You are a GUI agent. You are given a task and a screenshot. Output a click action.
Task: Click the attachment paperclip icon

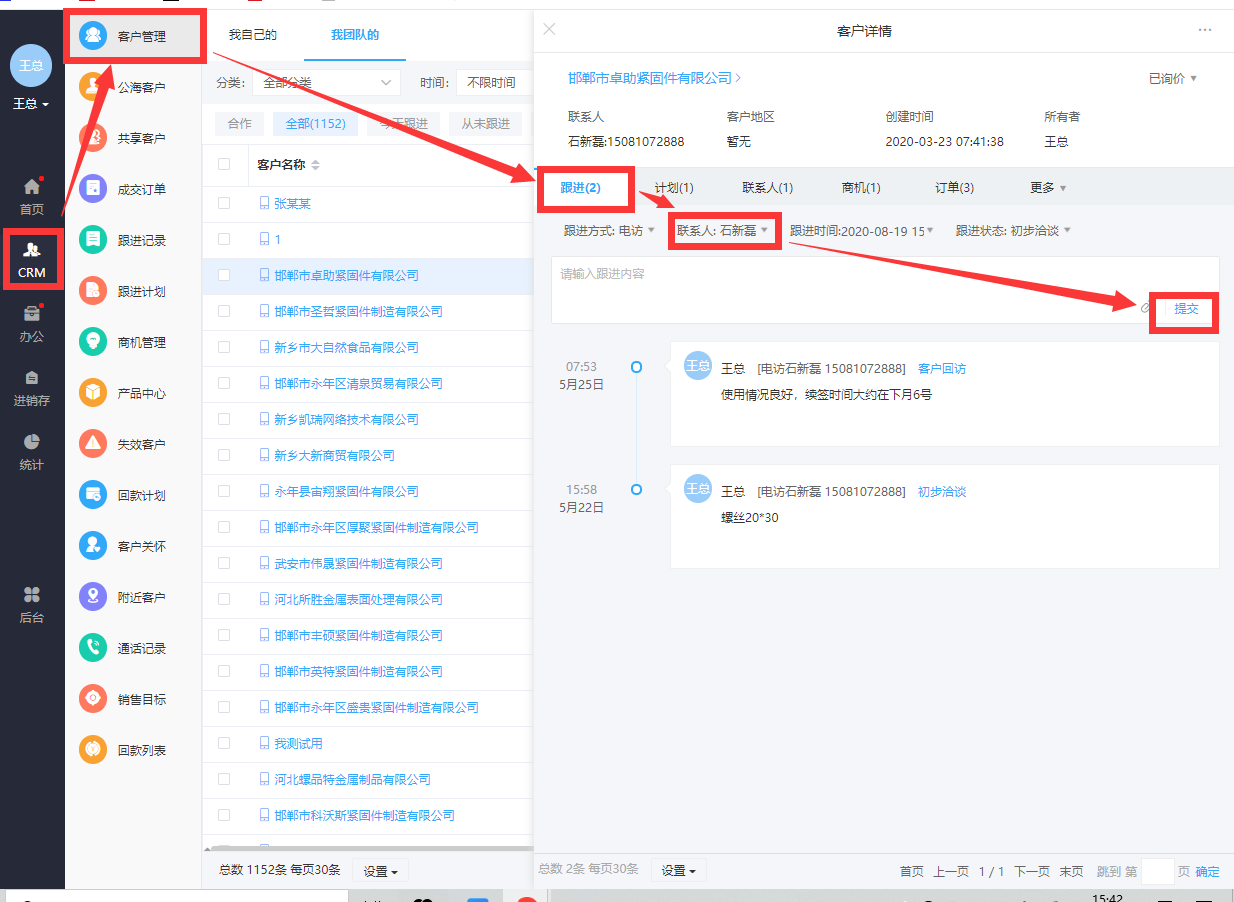tap(1146, 308)
